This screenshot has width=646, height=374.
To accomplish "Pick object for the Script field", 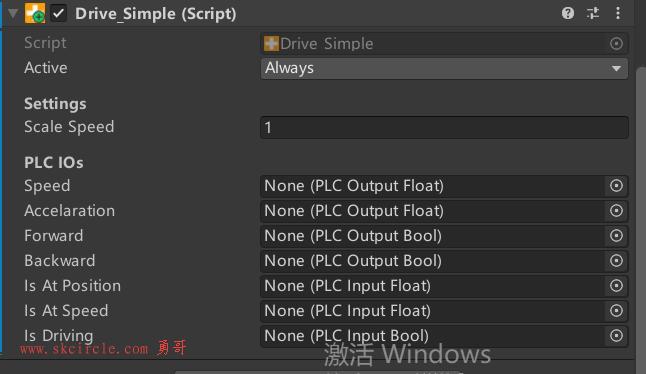I will 616,43.
